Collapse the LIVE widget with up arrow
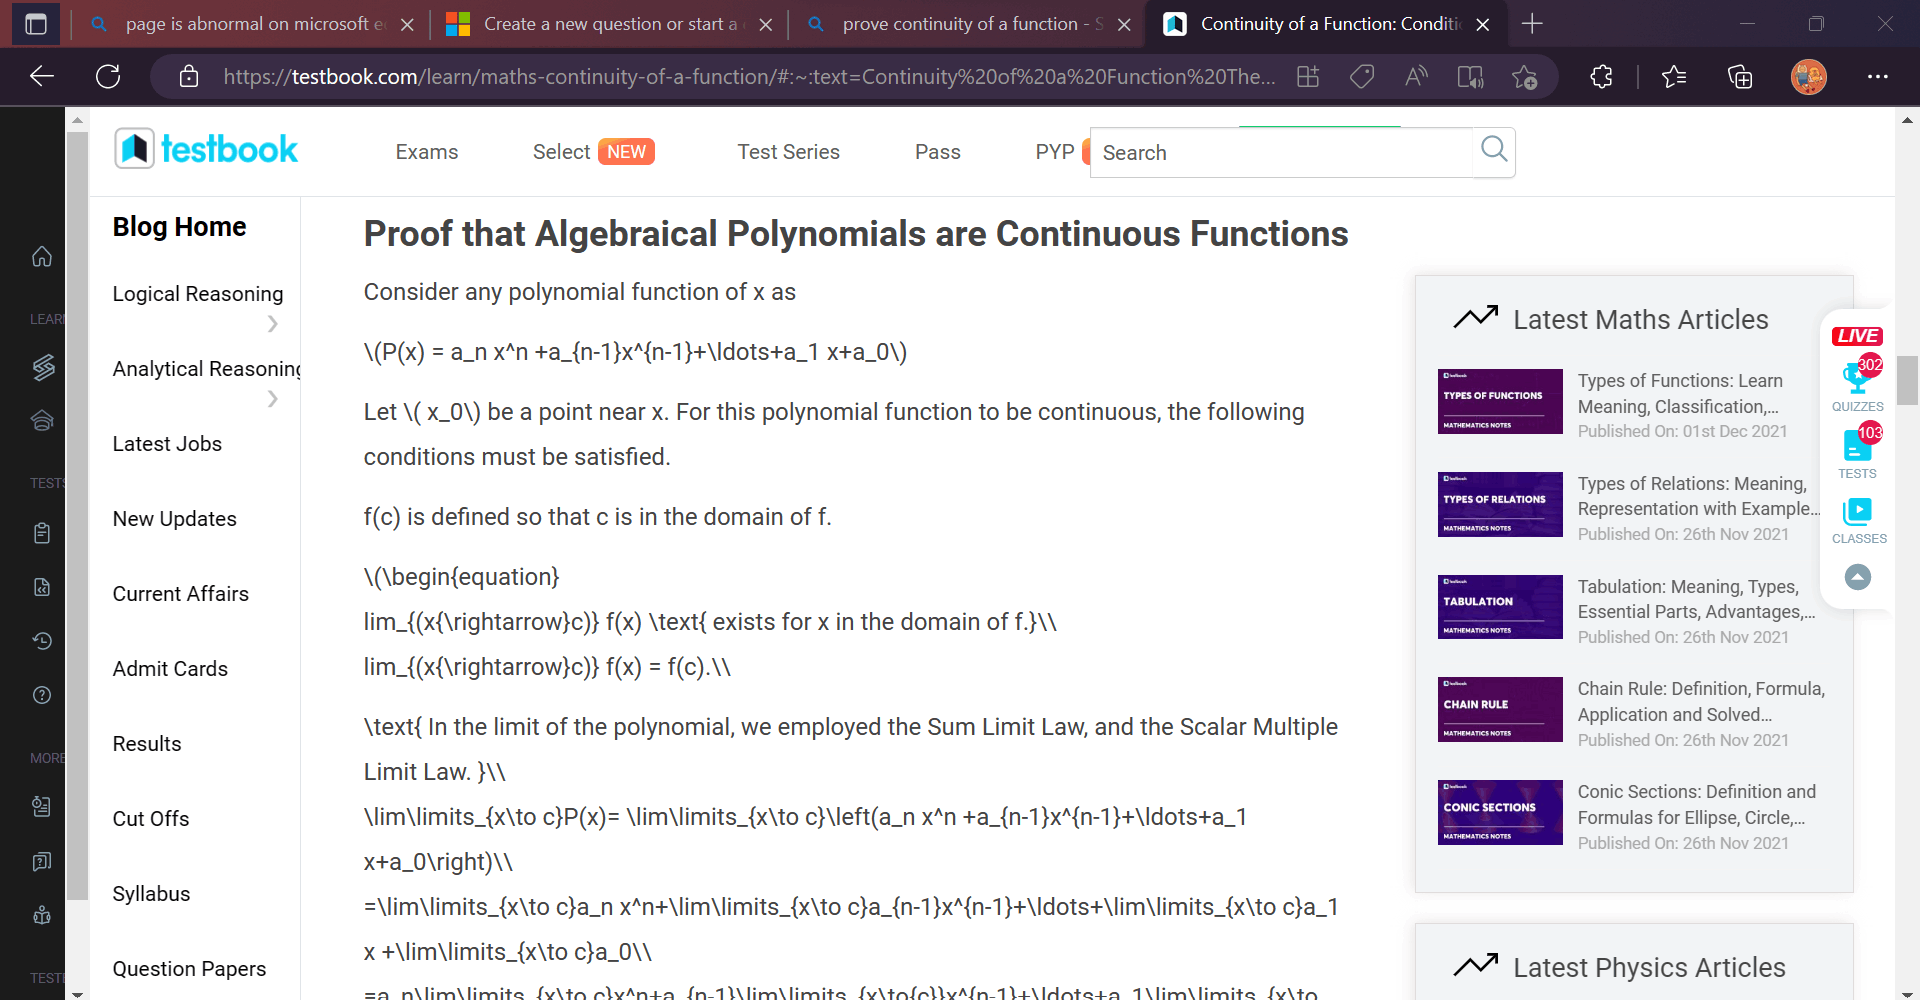 [1858, 577]
